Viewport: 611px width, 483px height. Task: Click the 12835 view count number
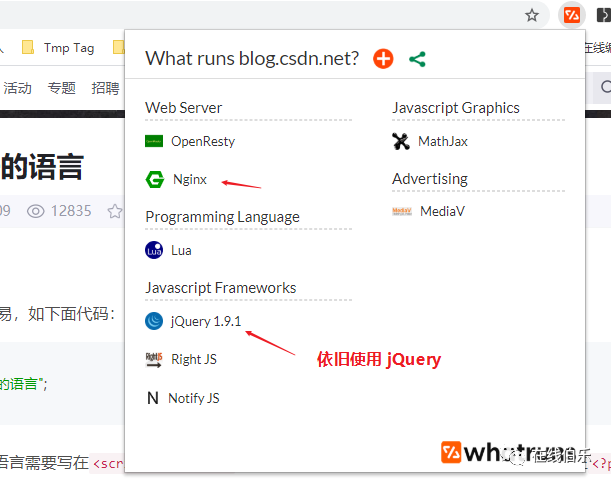pos(71,211)
